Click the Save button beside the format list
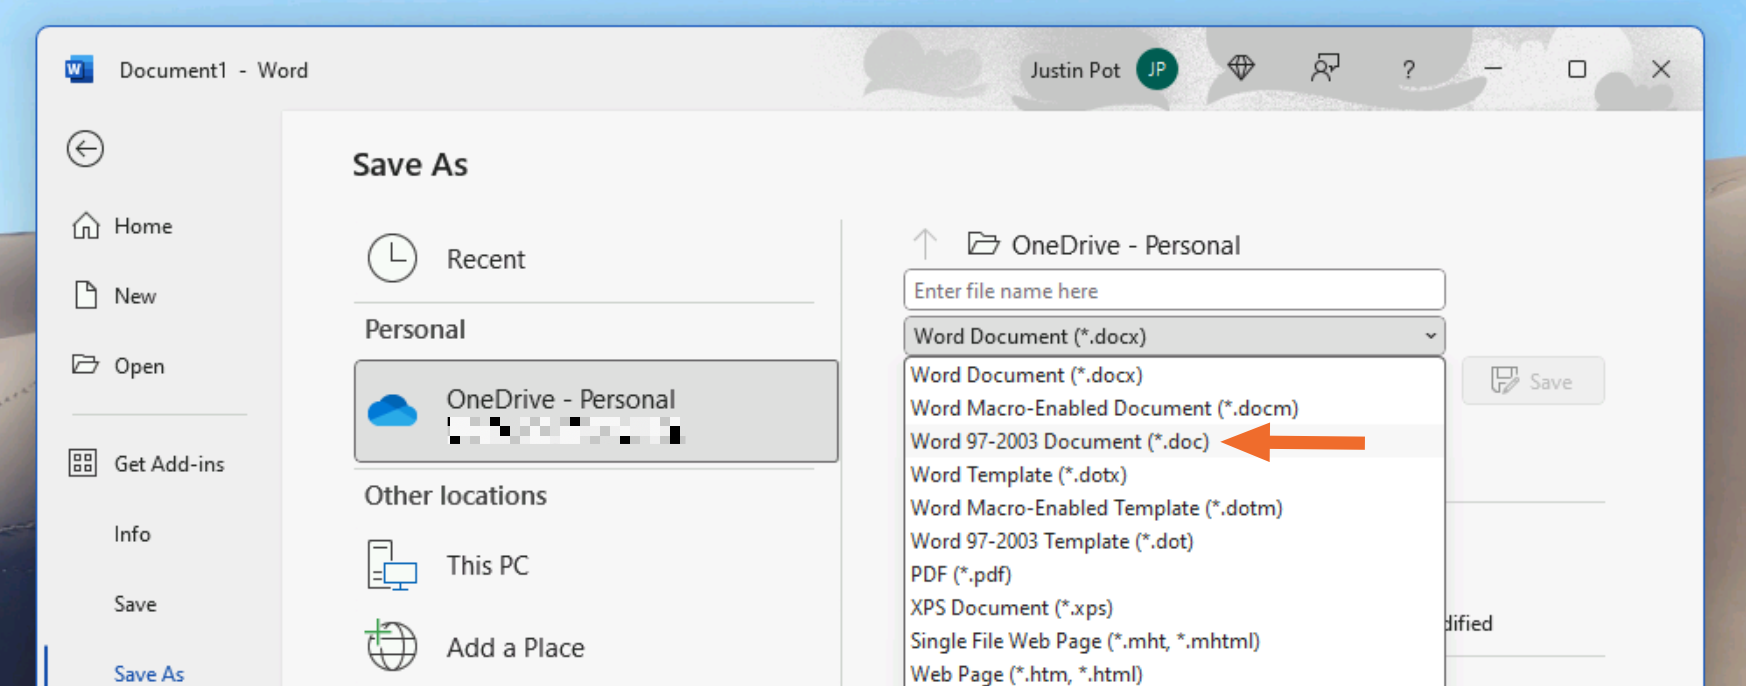The height and width of the screenshot is (686, 1746). (x=1532, y=381)
